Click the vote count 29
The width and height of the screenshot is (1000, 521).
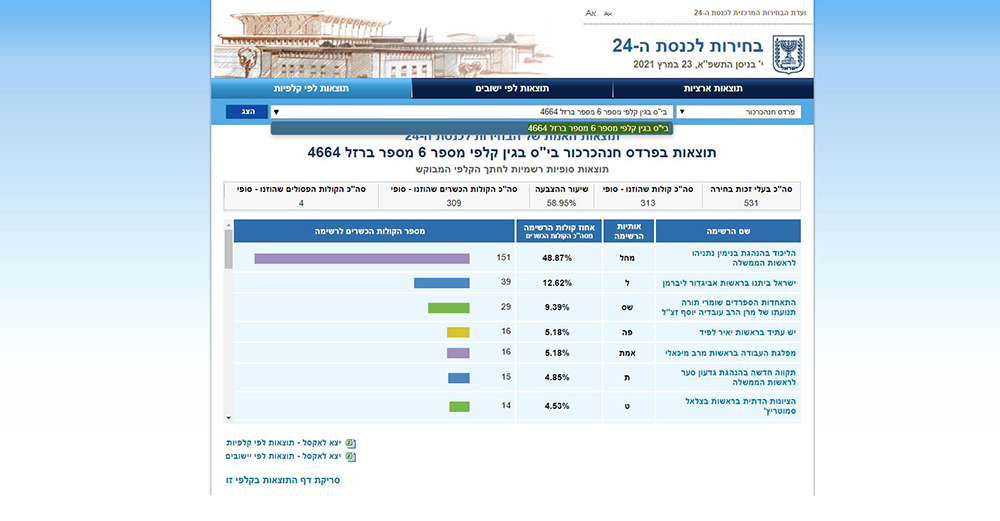point(506,307)
